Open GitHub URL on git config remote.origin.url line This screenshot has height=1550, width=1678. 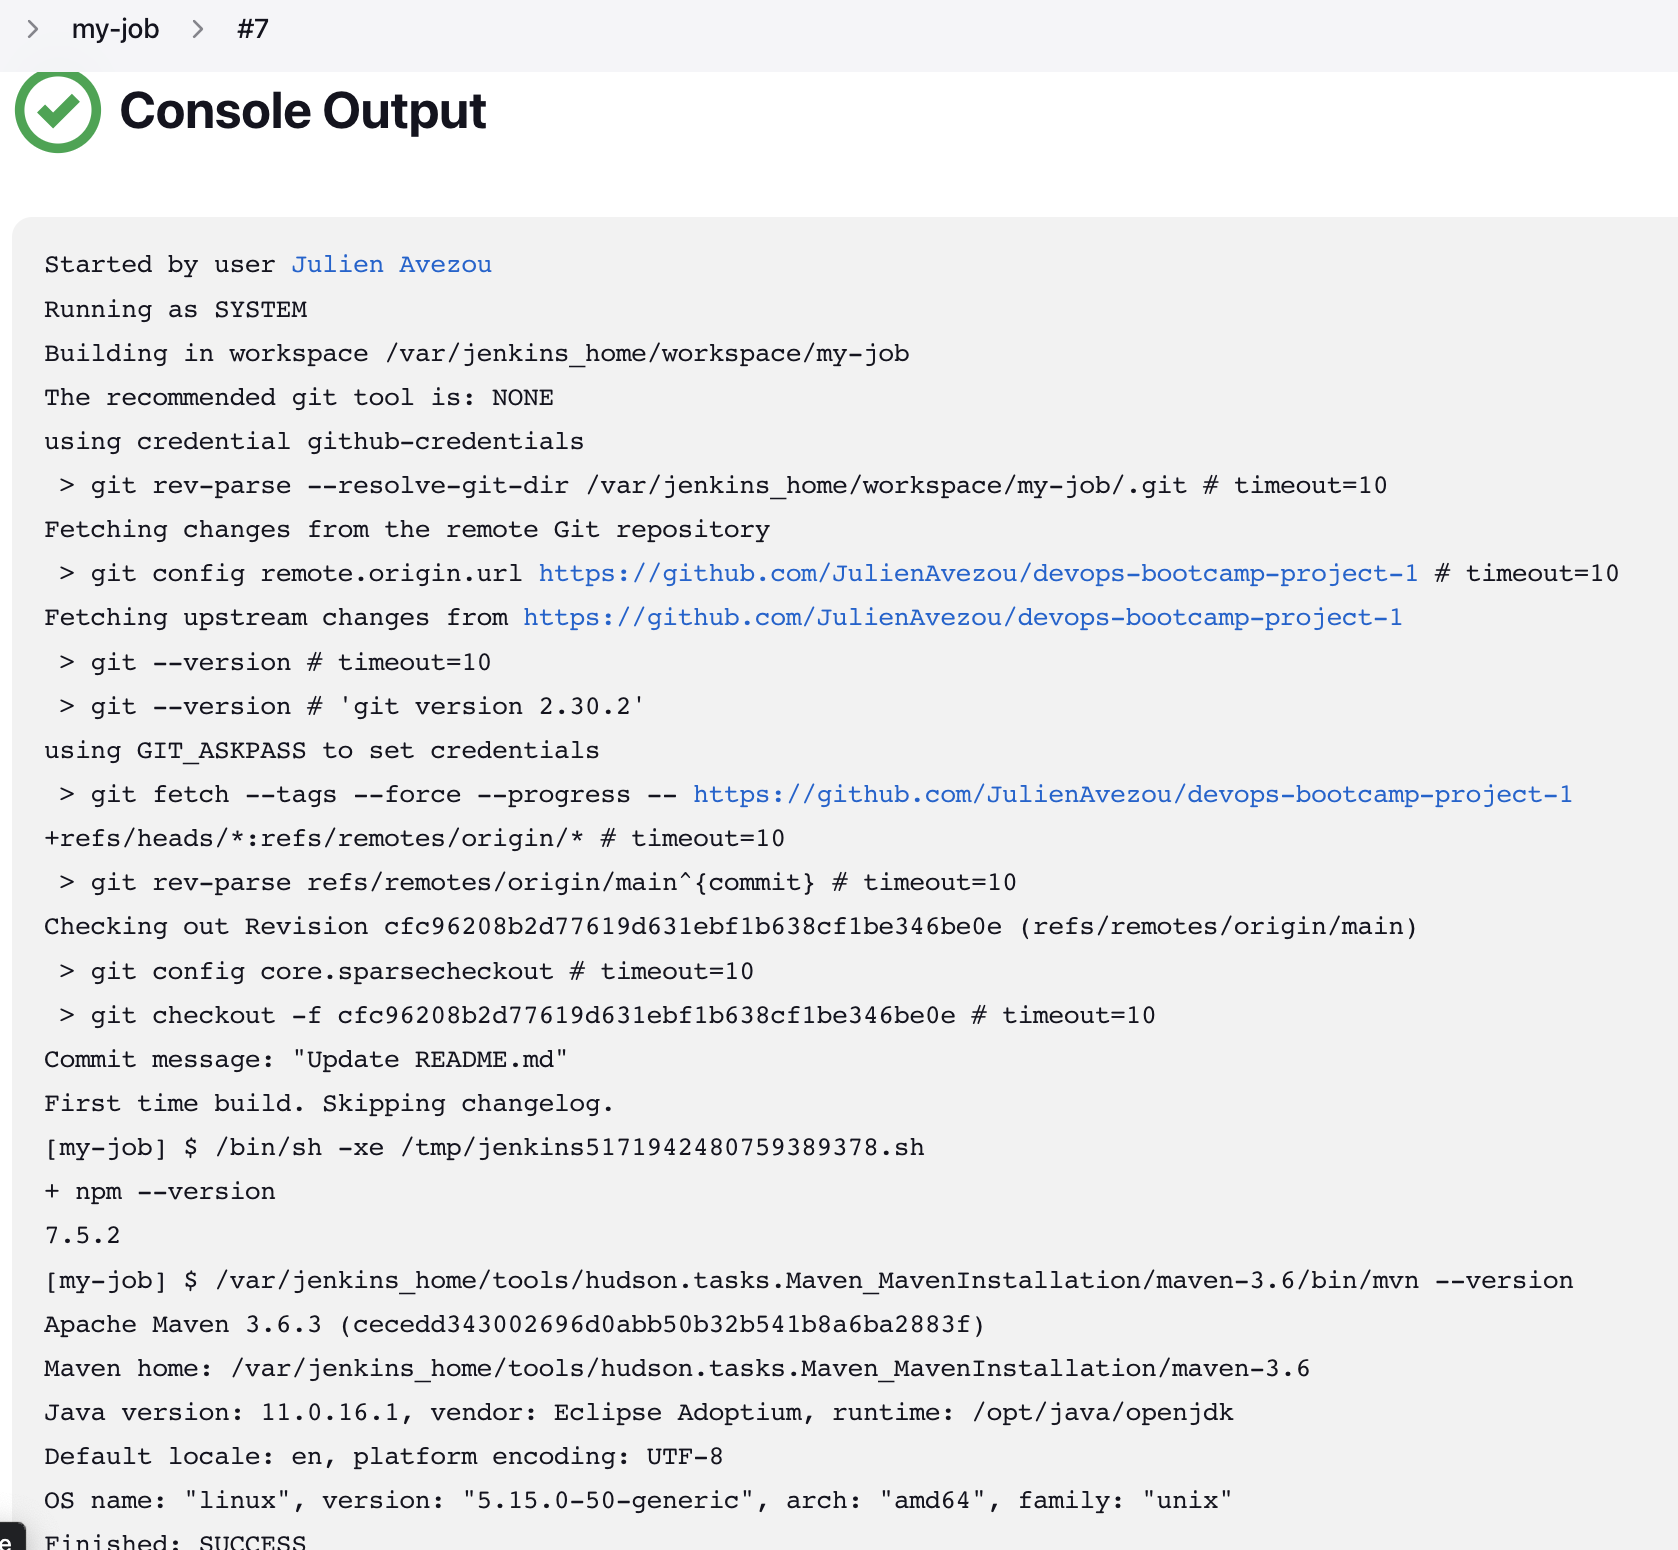pos(978,574)
